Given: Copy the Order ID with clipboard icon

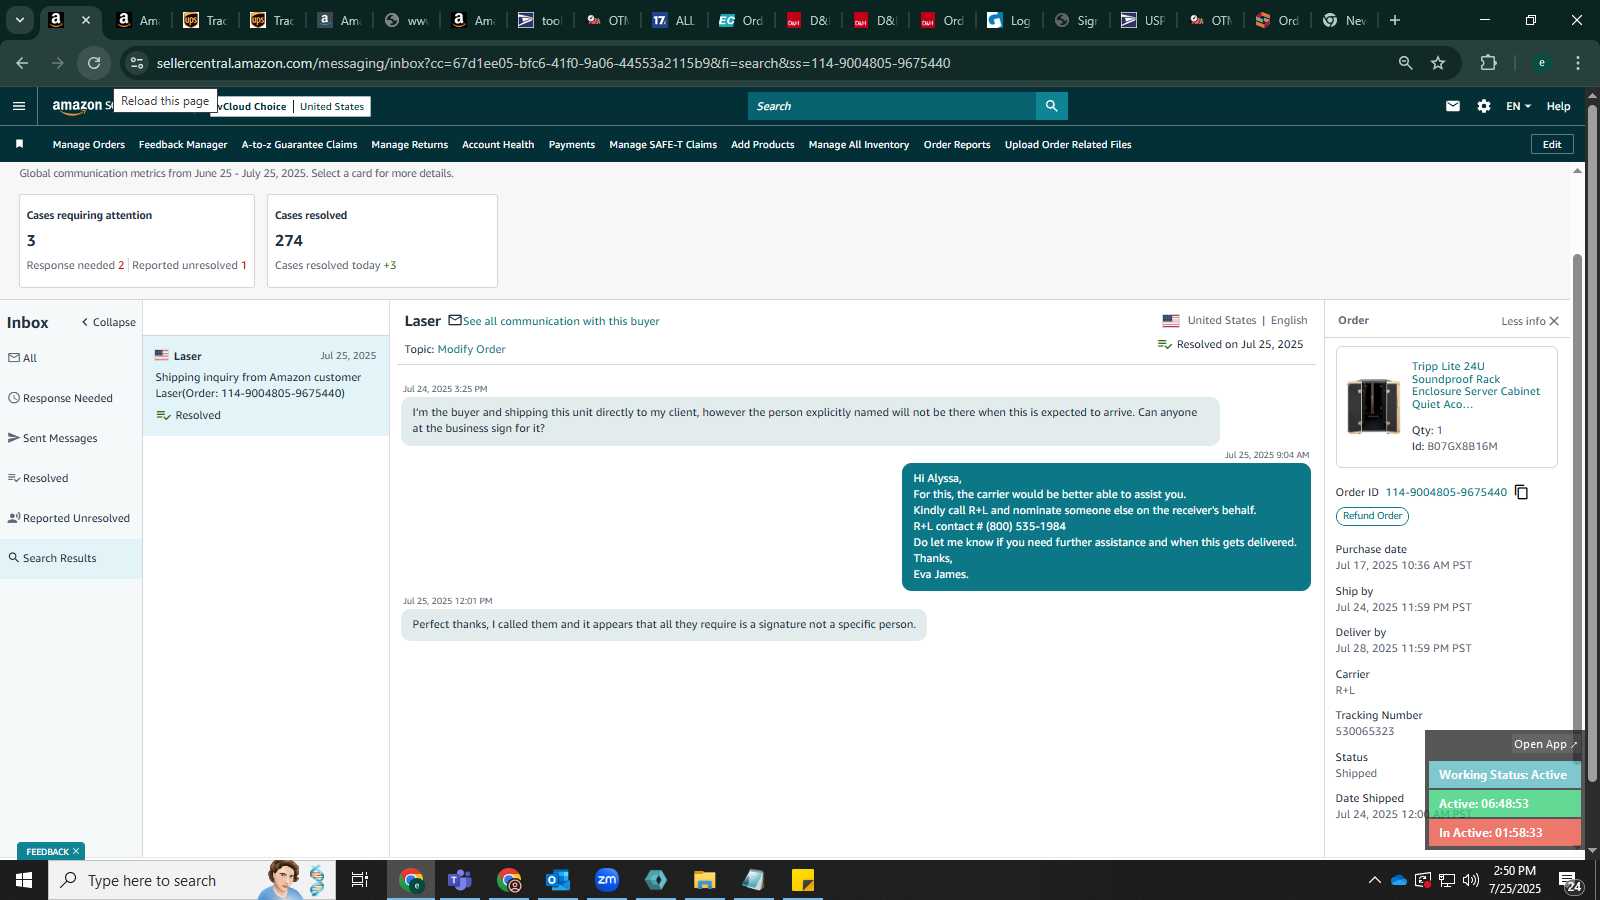Looking at the screenshot, I should [1521, 492].
